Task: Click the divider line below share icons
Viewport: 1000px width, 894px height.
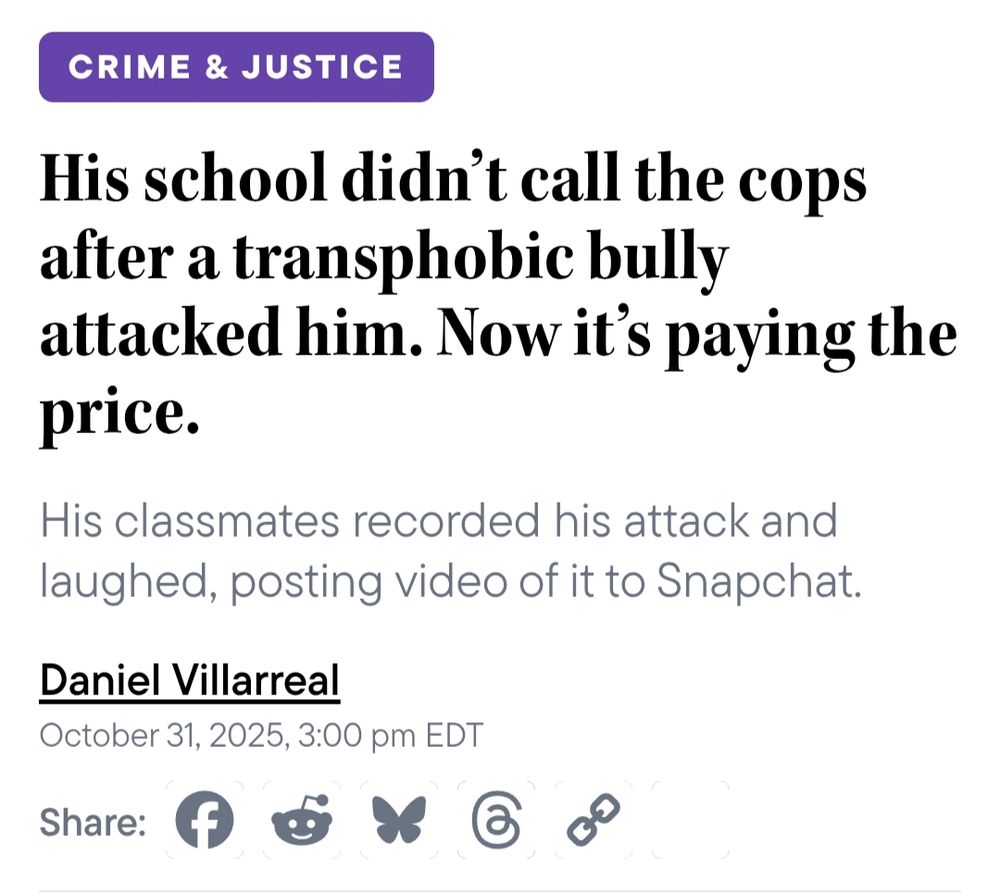Action: point(500,890)
